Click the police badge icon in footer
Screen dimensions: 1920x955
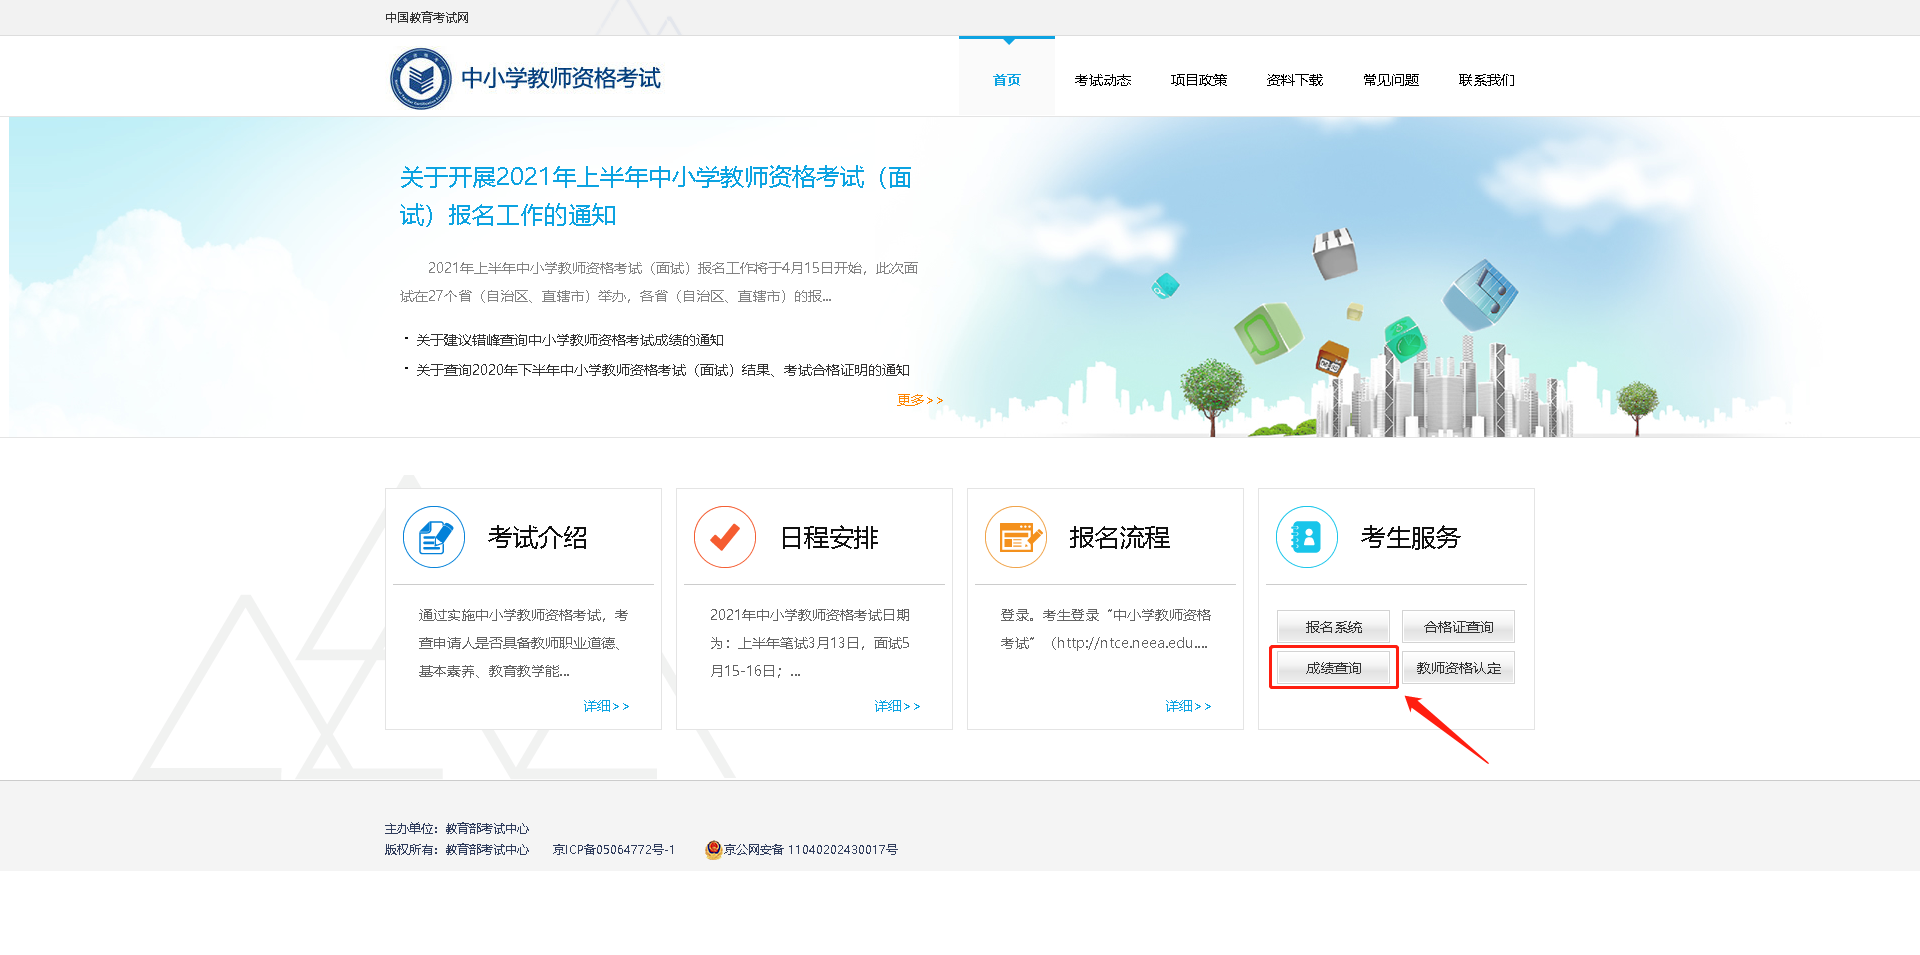pos(713,850)
